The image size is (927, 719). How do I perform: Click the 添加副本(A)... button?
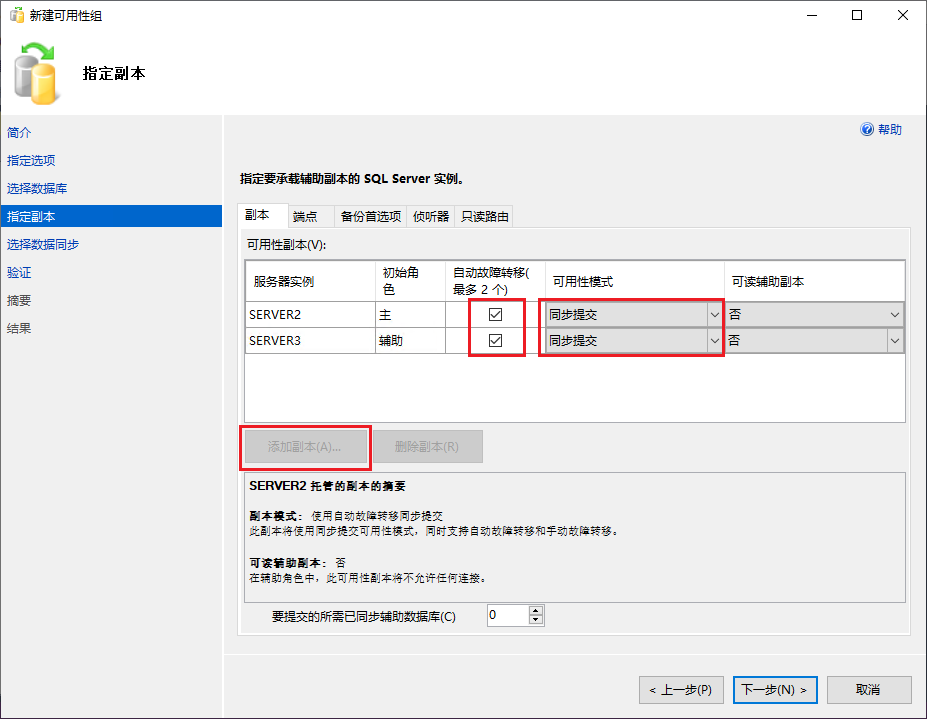coord(305,446)
